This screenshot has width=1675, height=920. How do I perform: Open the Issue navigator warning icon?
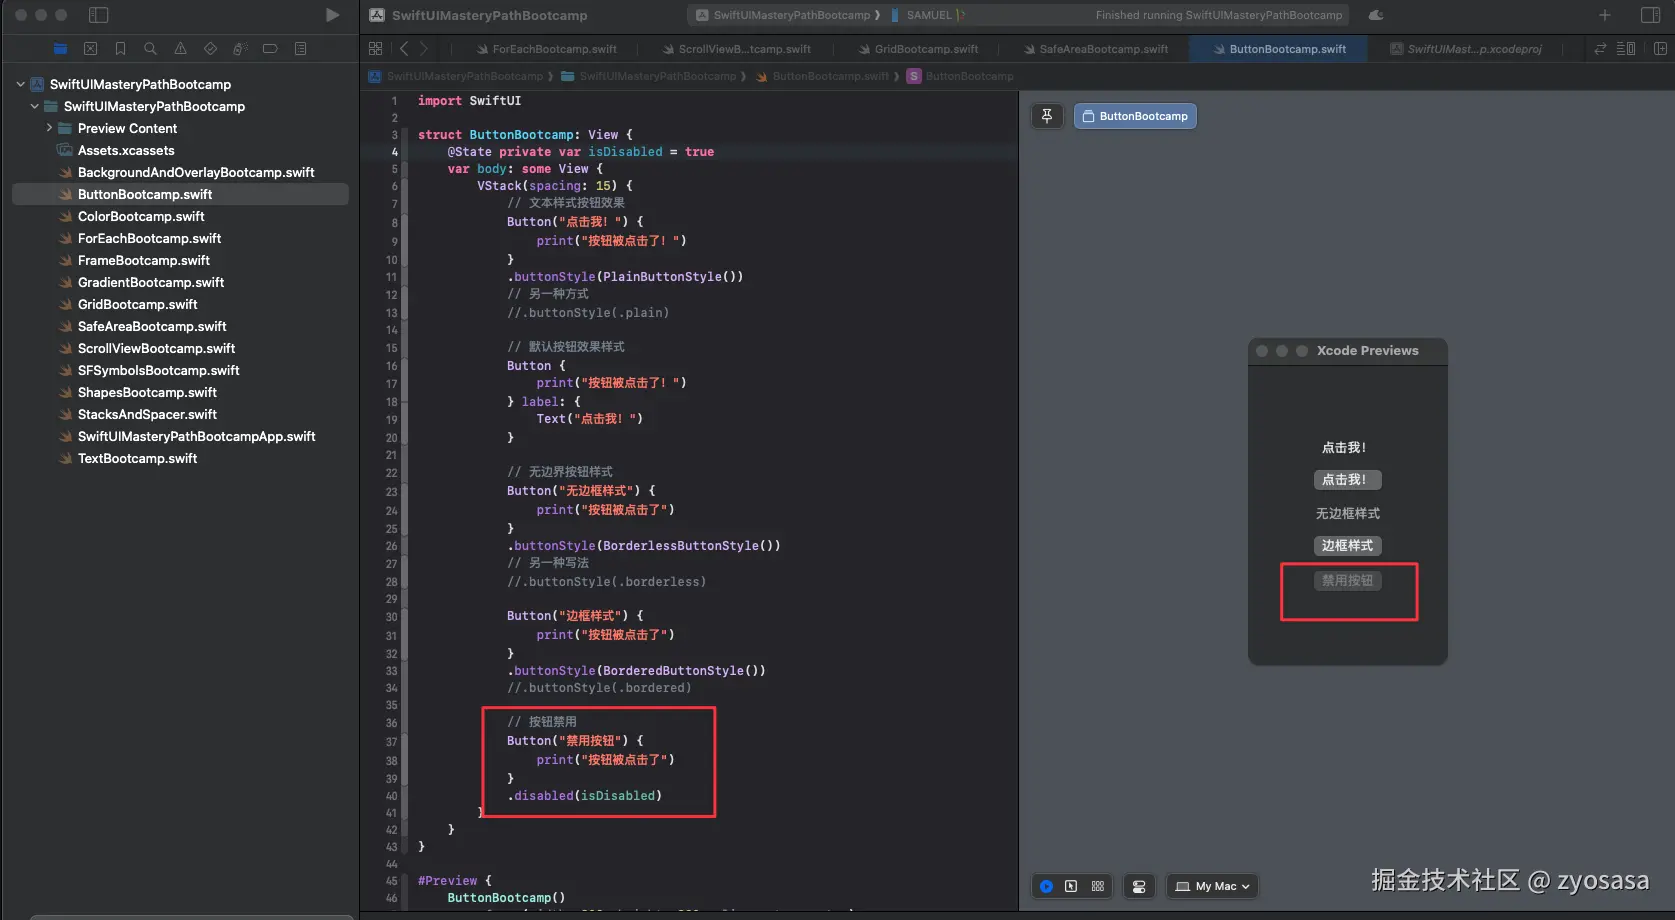click(180, 48)
